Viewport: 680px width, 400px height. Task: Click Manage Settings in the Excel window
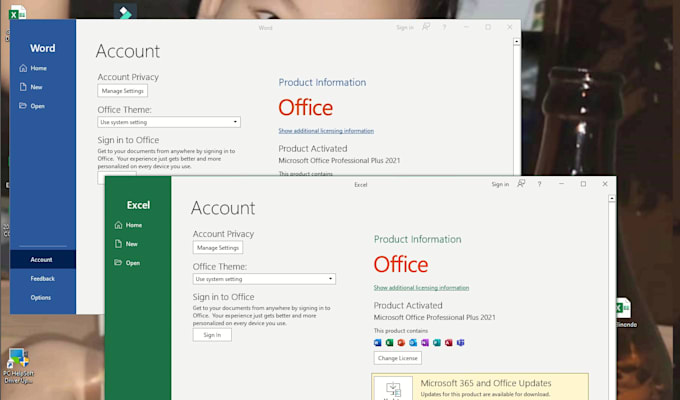click(218, 248)
